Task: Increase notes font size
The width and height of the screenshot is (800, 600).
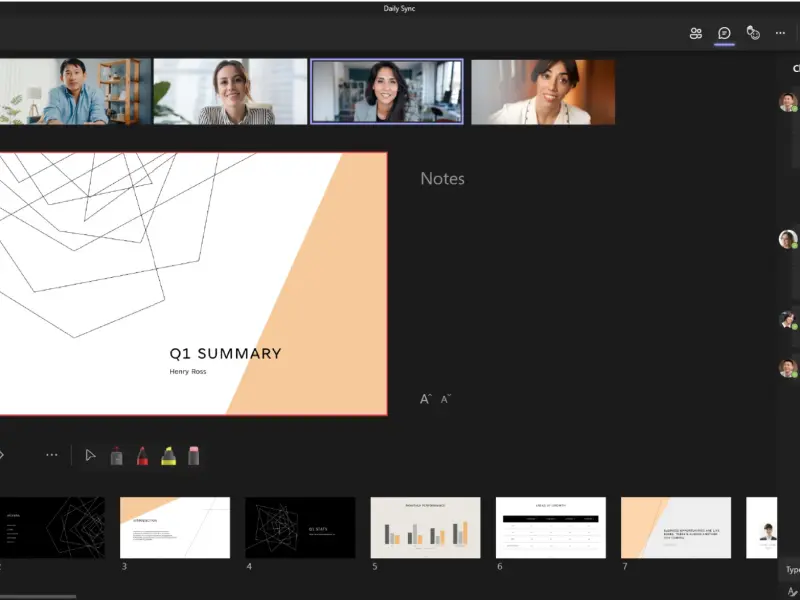Action: pyautogui.click(x=426, y=399)
